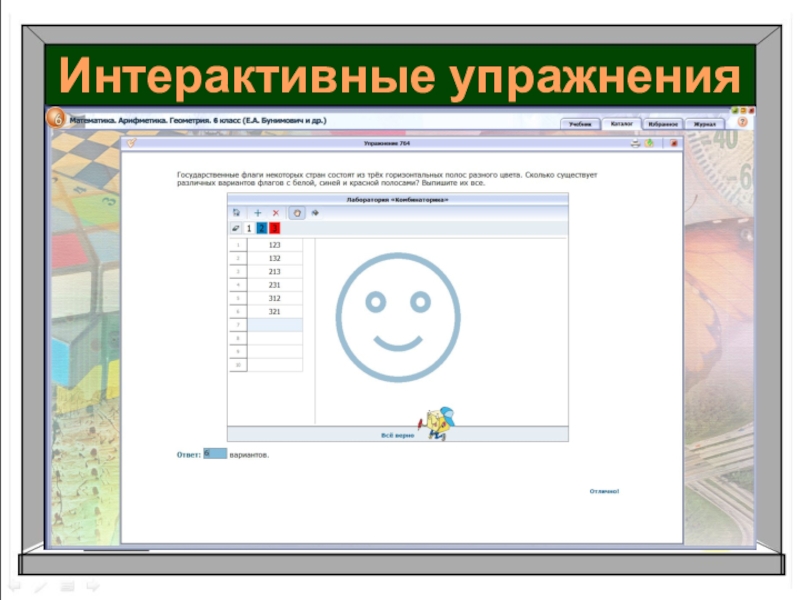The width and height of the screenshot is (800, 600).
Task: Click the orange help question mark icon
Action: [742, 122]
